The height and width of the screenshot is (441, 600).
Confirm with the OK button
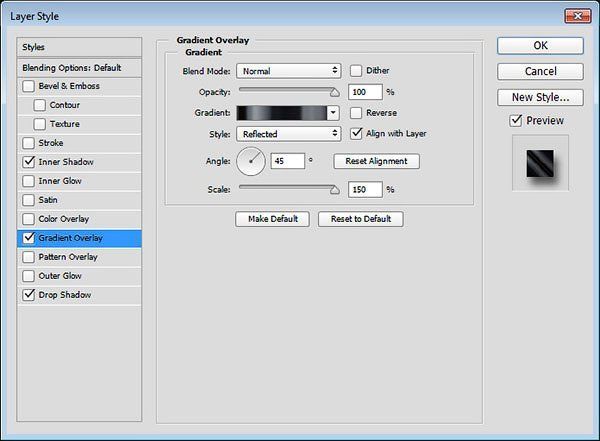540,46
